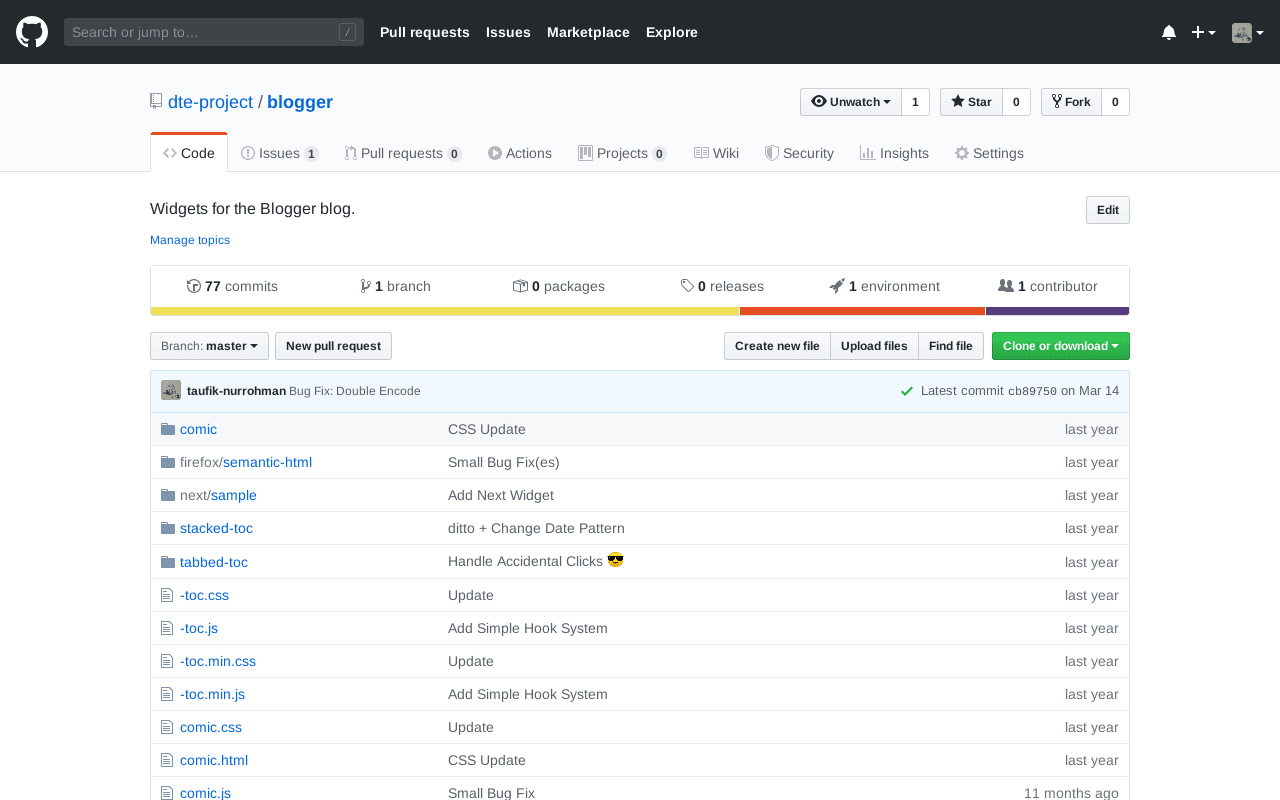This screenshot has width=1280, height=800.
Task: Edit the repository description
Action: click(1108, 210)
